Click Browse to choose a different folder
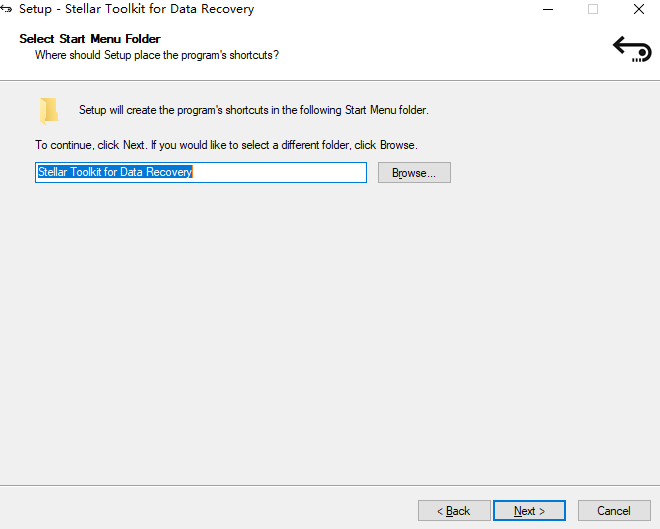 tap(414, 173)
